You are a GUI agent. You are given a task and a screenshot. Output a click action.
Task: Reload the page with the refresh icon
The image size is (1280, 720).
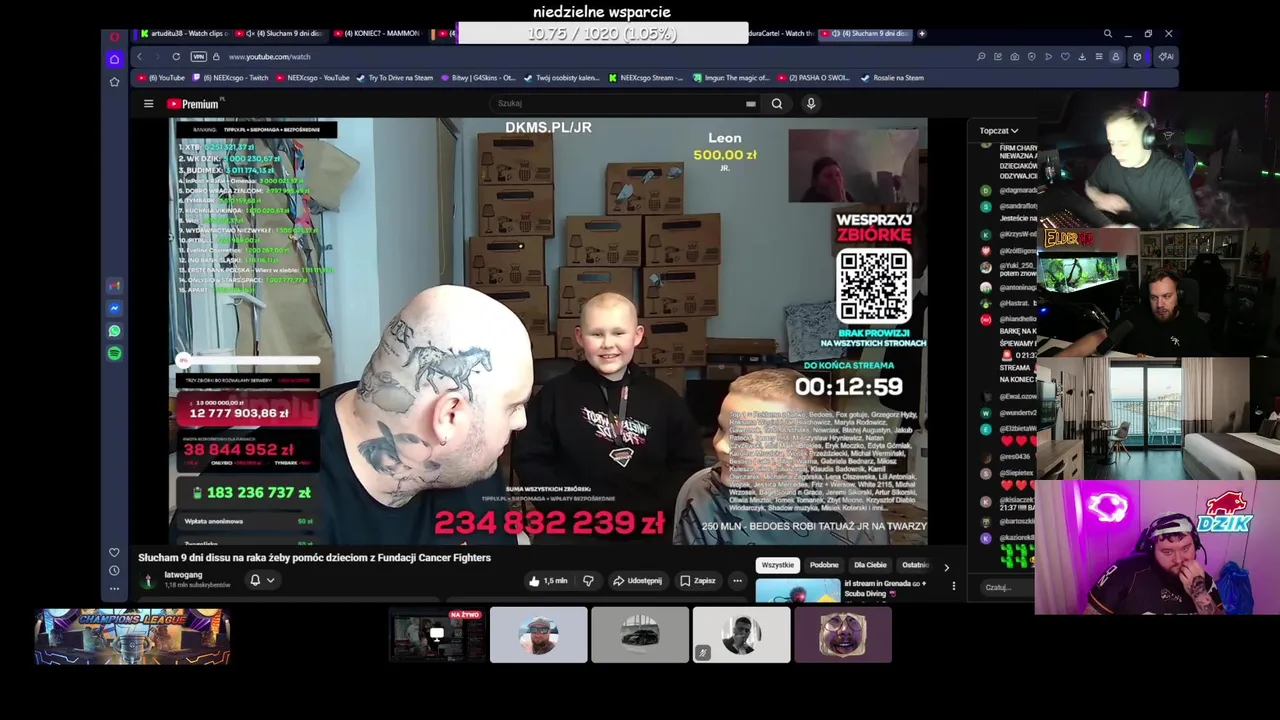pos(176,57)
